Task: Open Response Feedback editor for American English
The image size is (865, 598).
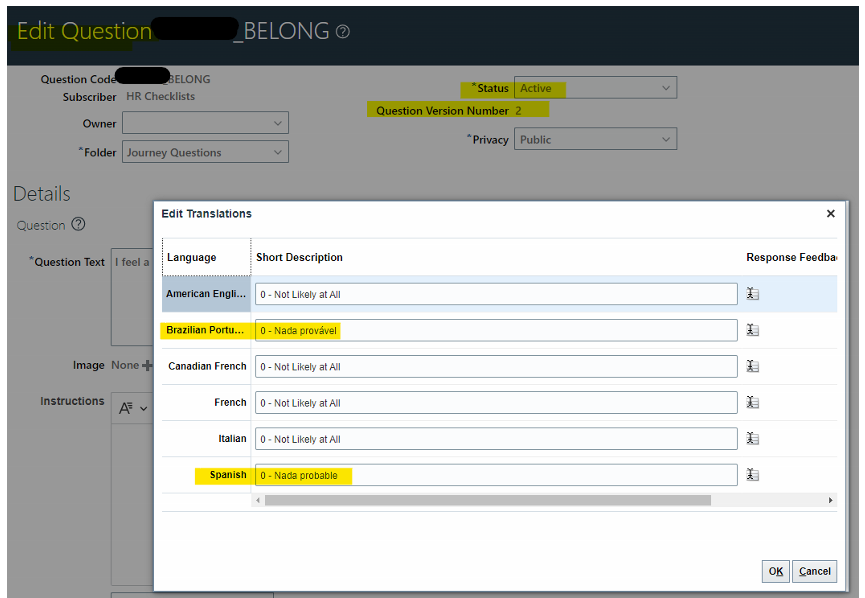Action: click(753, 293)
